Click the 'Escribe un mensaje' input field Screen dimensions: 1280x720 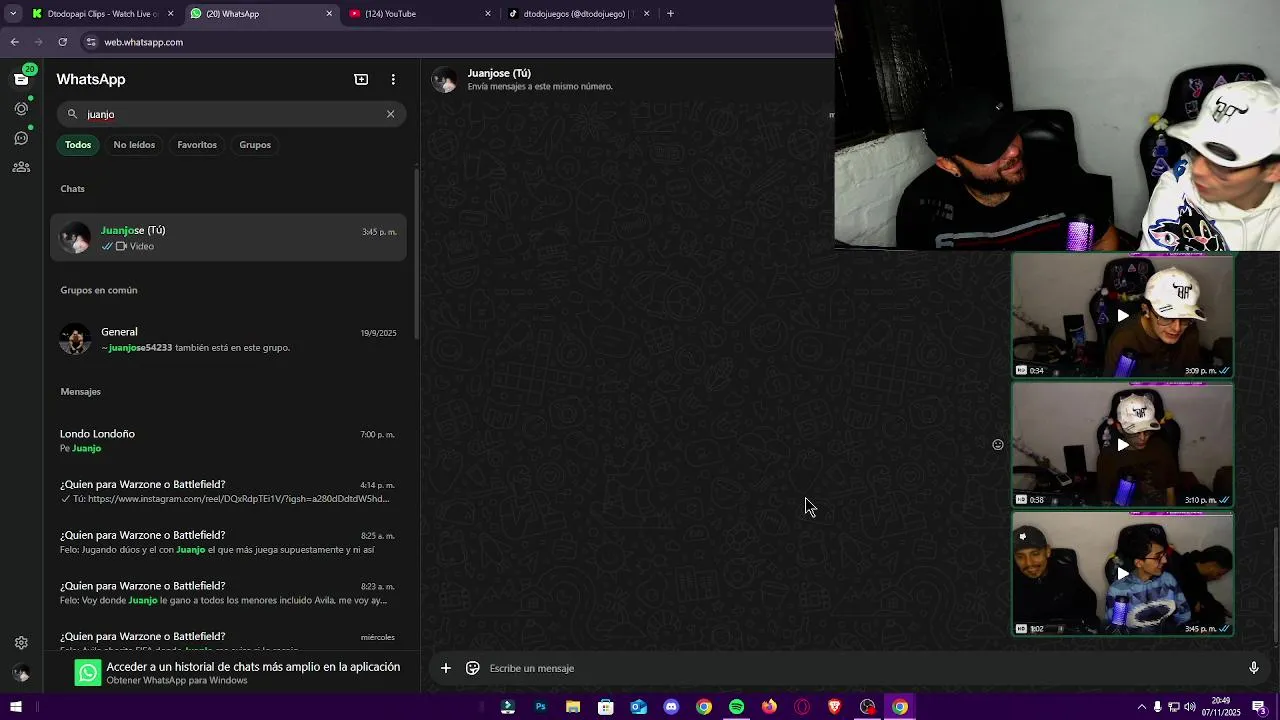click(860, 668)
